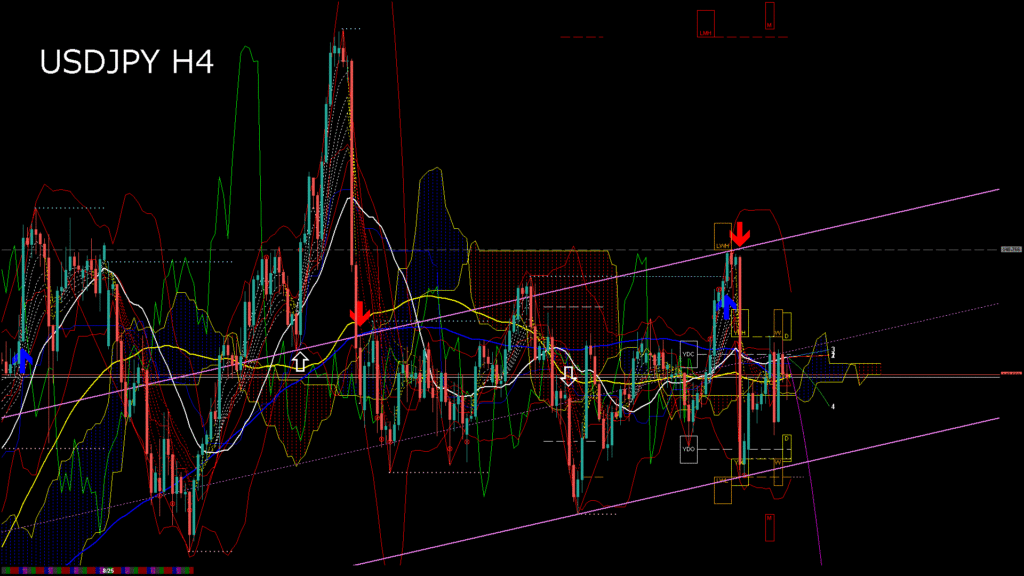Select the red current price label at right edge

click(1011, 373)
